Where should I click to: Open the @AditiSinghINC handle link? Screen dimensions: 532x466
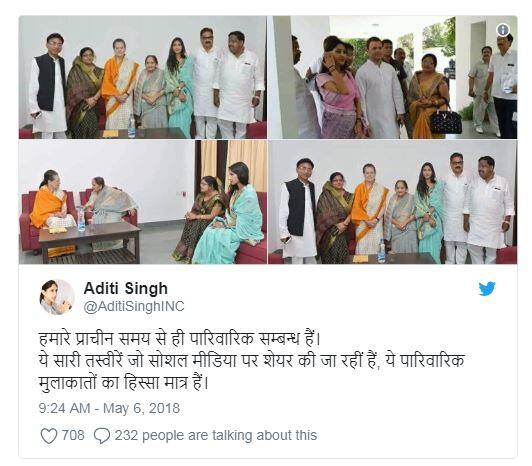(134, 306)
